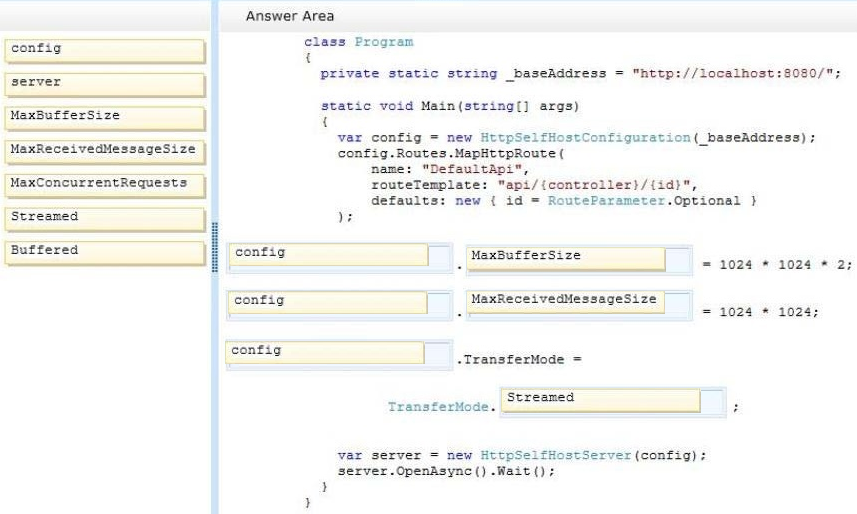Click RouteParameter in the defaults line
This screenshot has width=857, height=514.
(607, 201)
